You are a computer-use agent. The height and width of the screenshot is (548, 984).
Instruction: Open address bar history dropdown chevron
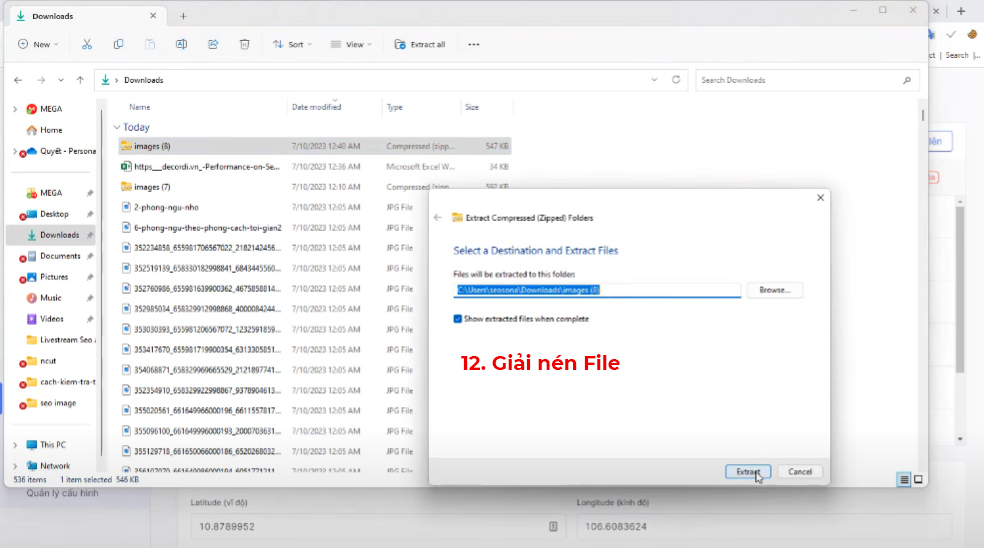pos(655,80)
